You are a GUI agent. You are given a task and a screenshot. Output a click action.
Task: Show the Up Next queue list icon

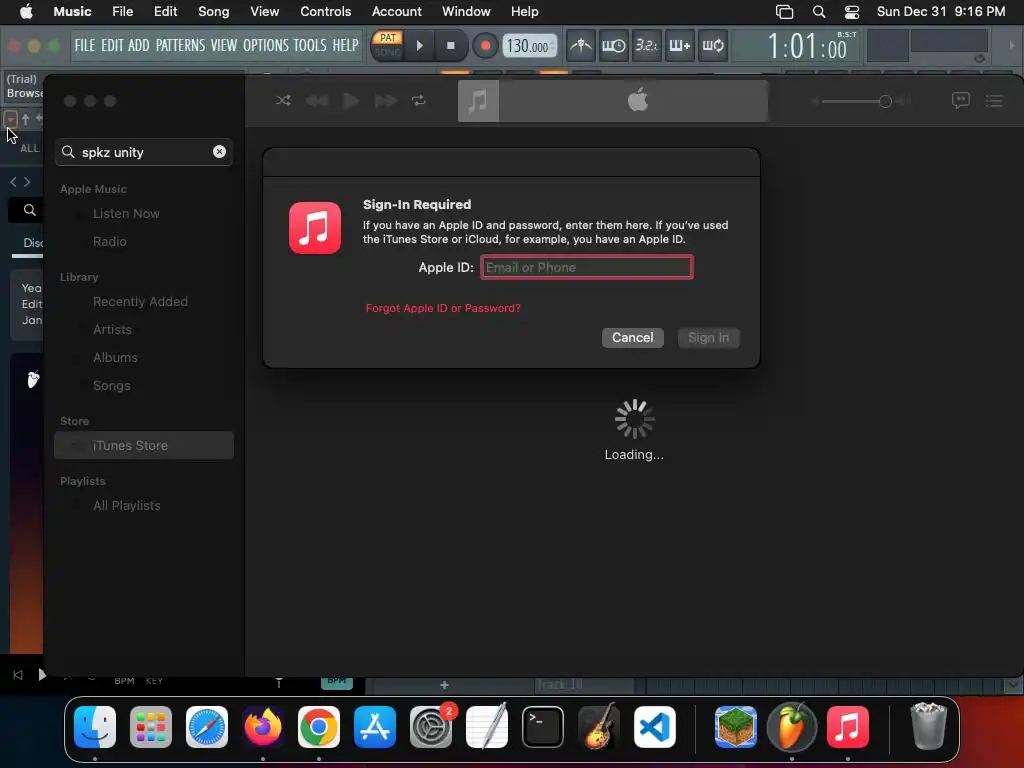pyautogui.click(x=994, y=101)
